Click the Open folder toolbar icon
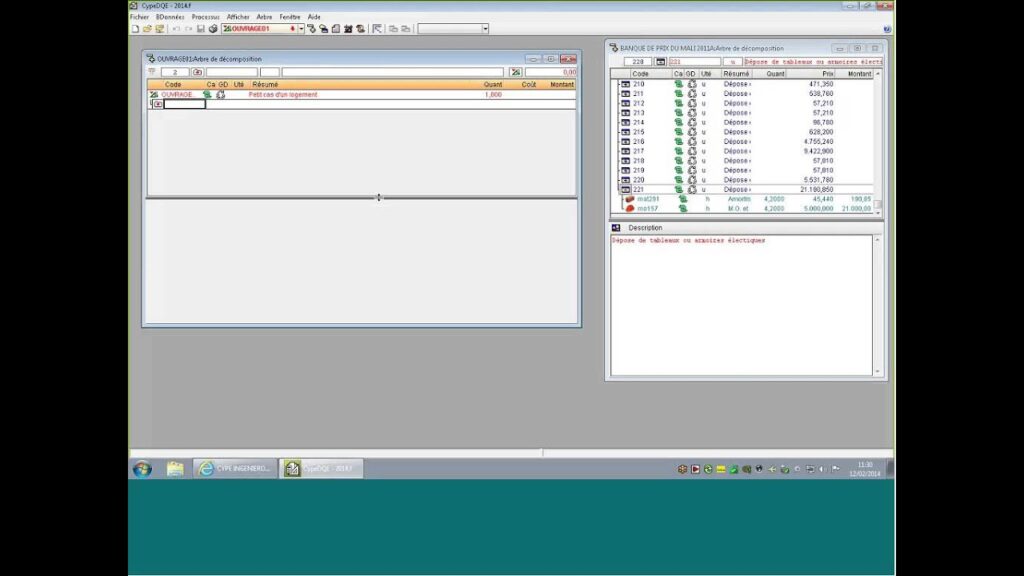Screen dimensions: 1024x576 (146, 29)
